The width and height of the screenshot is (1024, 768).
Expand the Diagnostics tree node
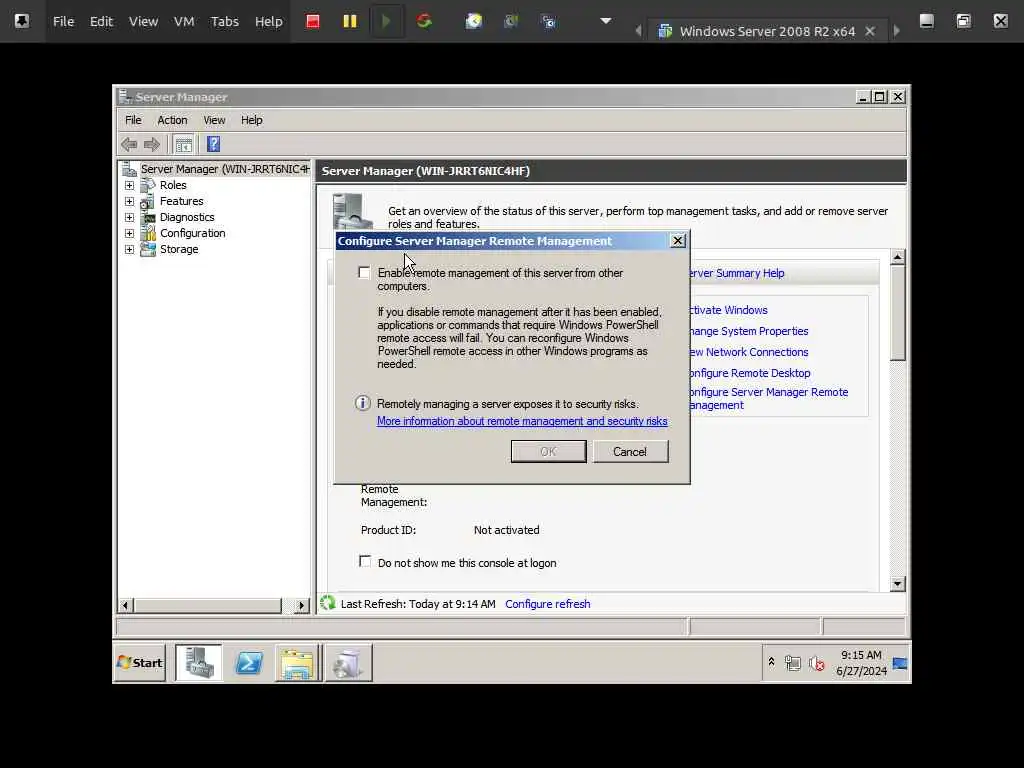pos(129,217)
